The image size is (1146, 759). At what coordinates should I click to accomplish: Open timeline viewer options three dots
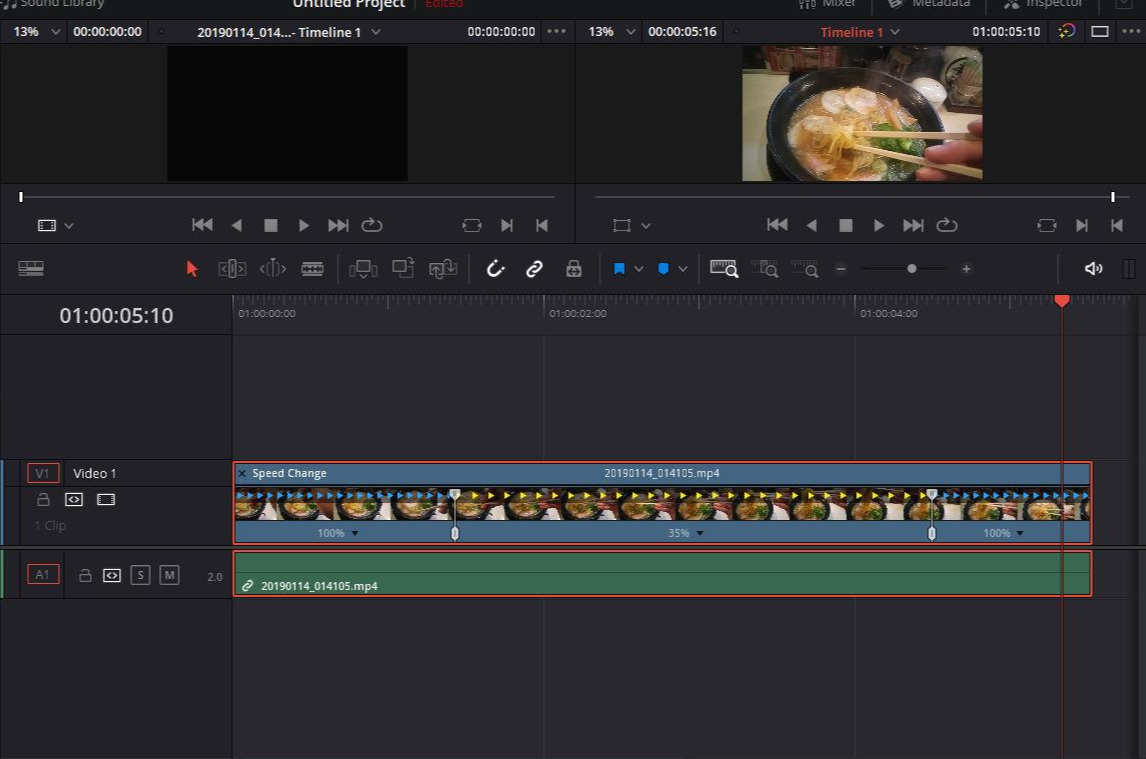pyautogui.click(x=1131, y=31)
